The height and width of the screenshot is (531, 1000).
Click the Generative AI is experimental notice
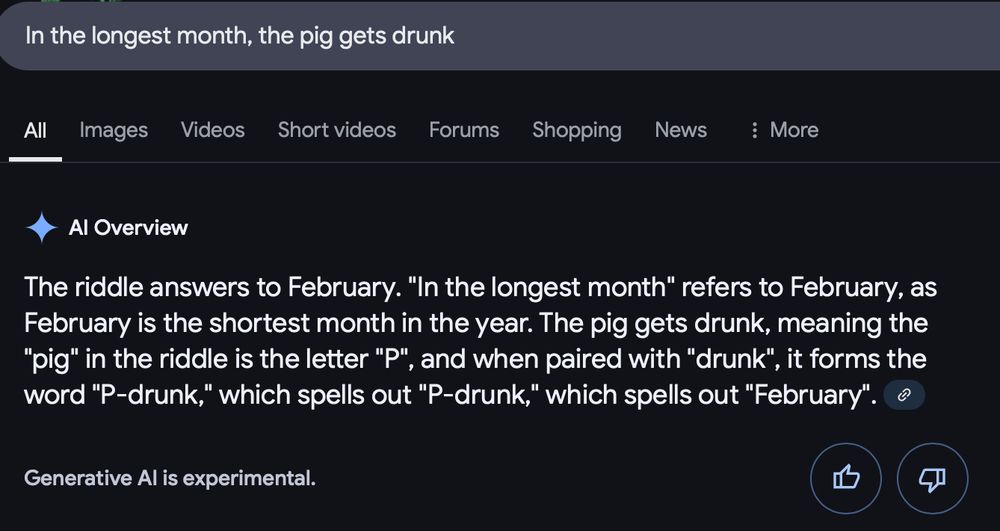[170, 478]
